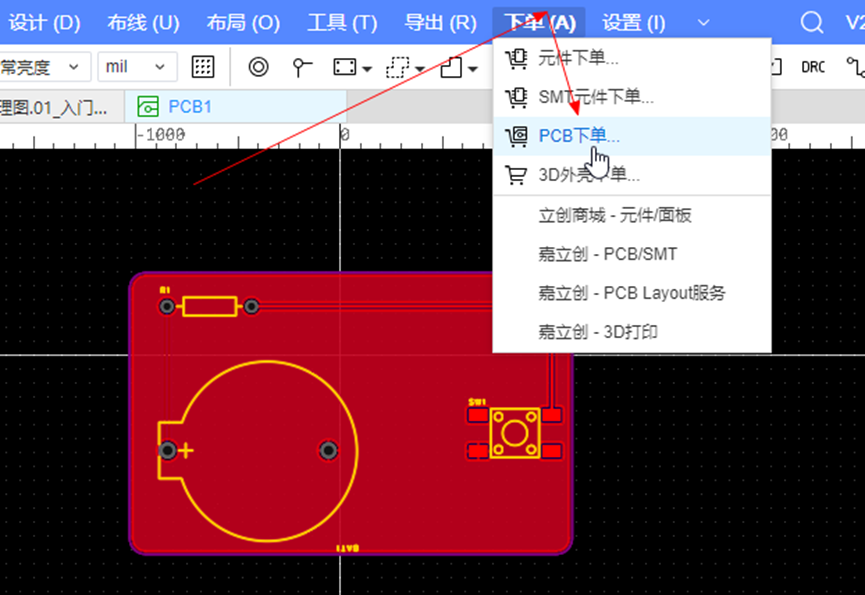Select the SW1 designator label
865x595 pixels.
(477, 401)
